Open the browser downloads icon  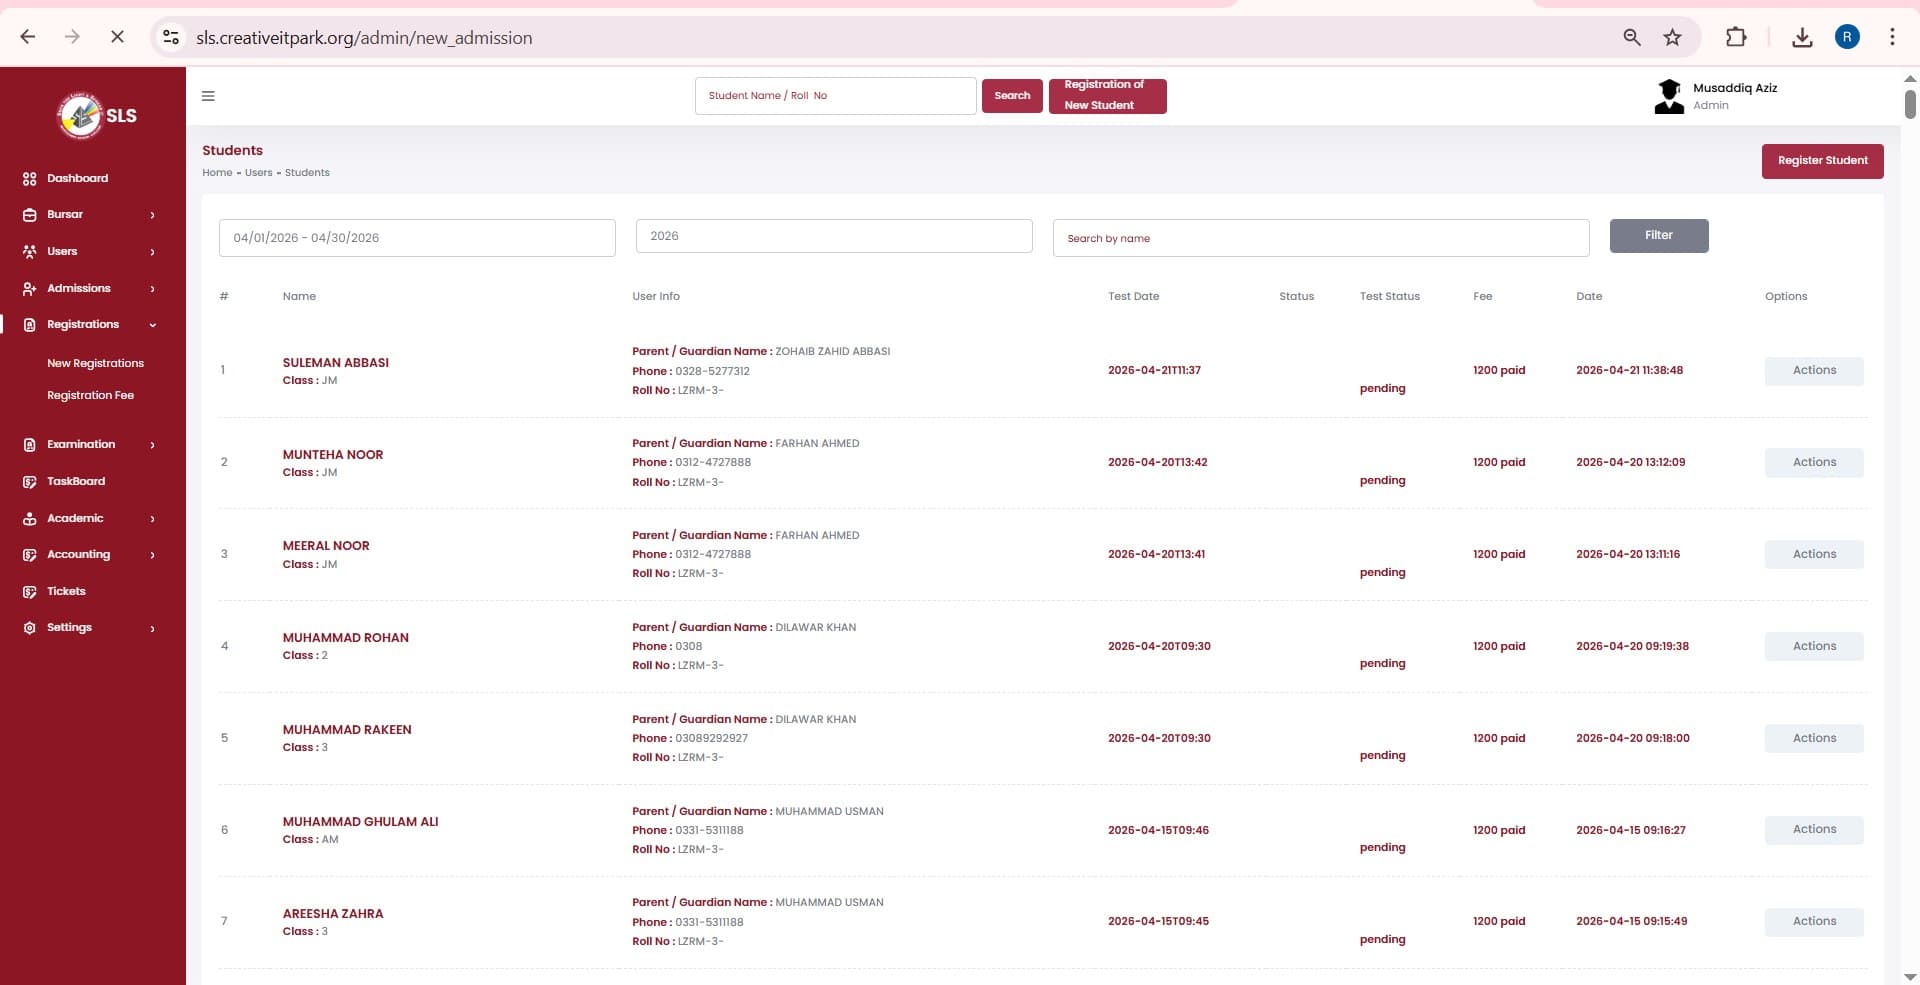click(x=1802, y=38)
